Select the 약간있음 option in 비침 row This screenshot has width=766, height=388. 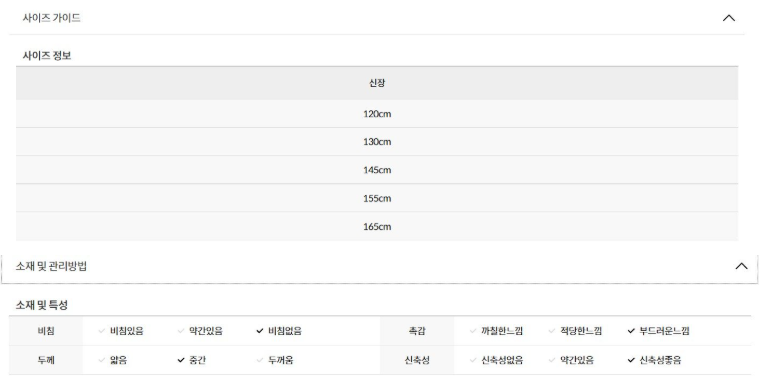pos(200,331)
